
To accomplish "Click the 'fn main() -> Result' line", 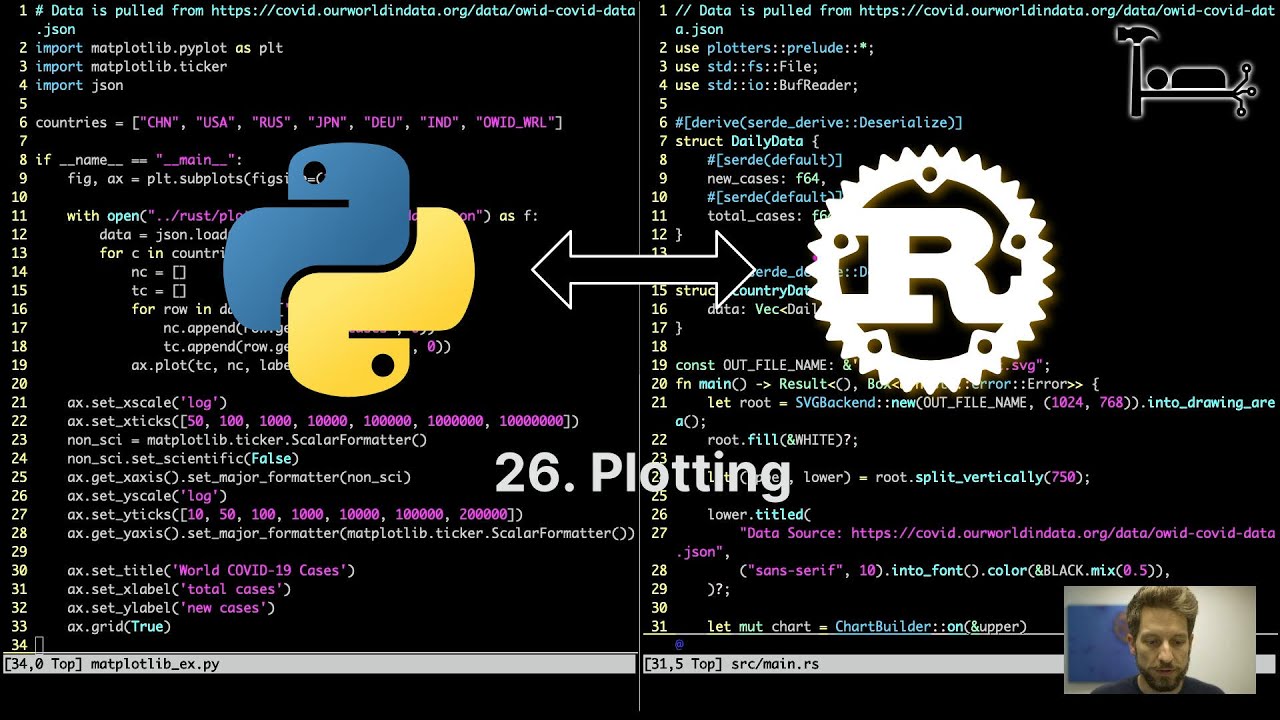I will (x=887, y=384).
